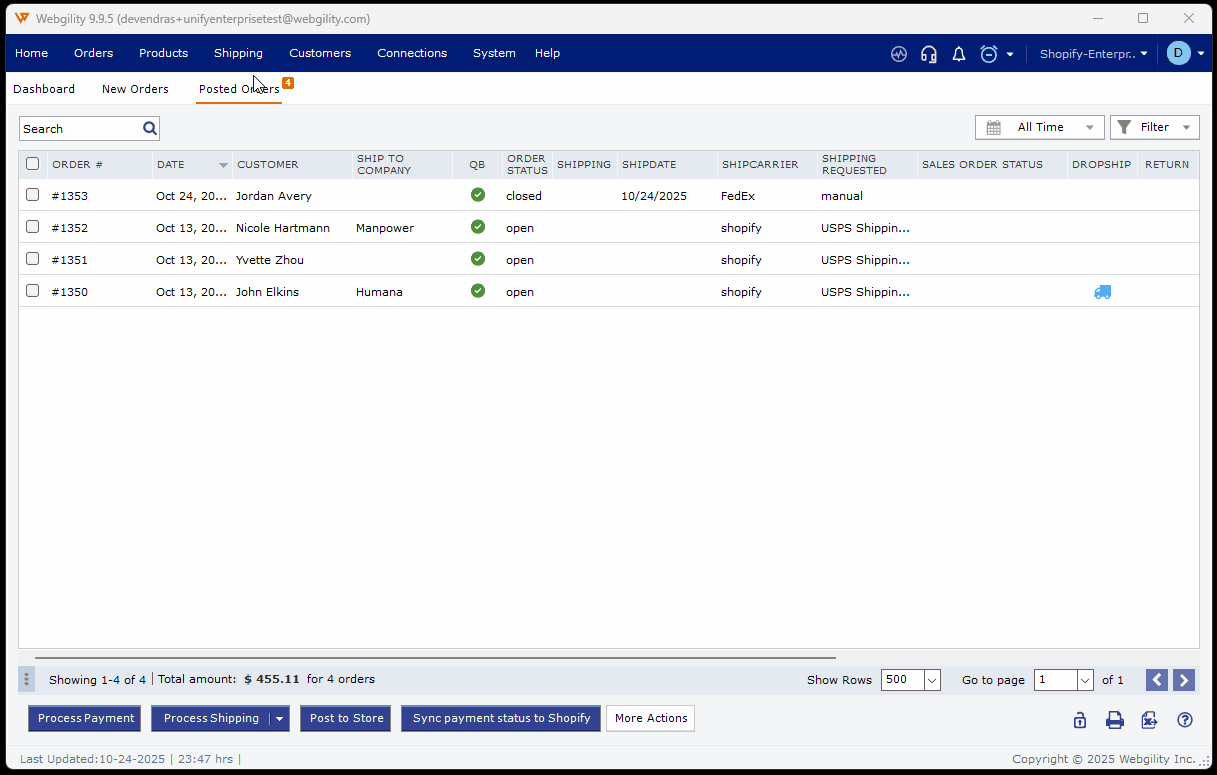This screenshot has width=1217, height=775.
Task: Switch to the New Orders tab
Action: click(x=135, y=89)
